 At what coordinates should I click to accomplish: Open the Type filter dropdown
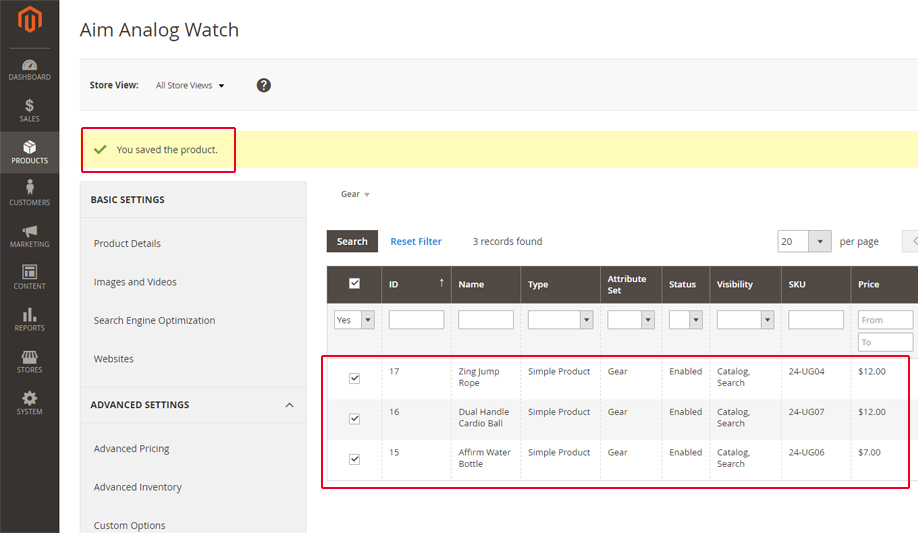[x=560, y=320]
